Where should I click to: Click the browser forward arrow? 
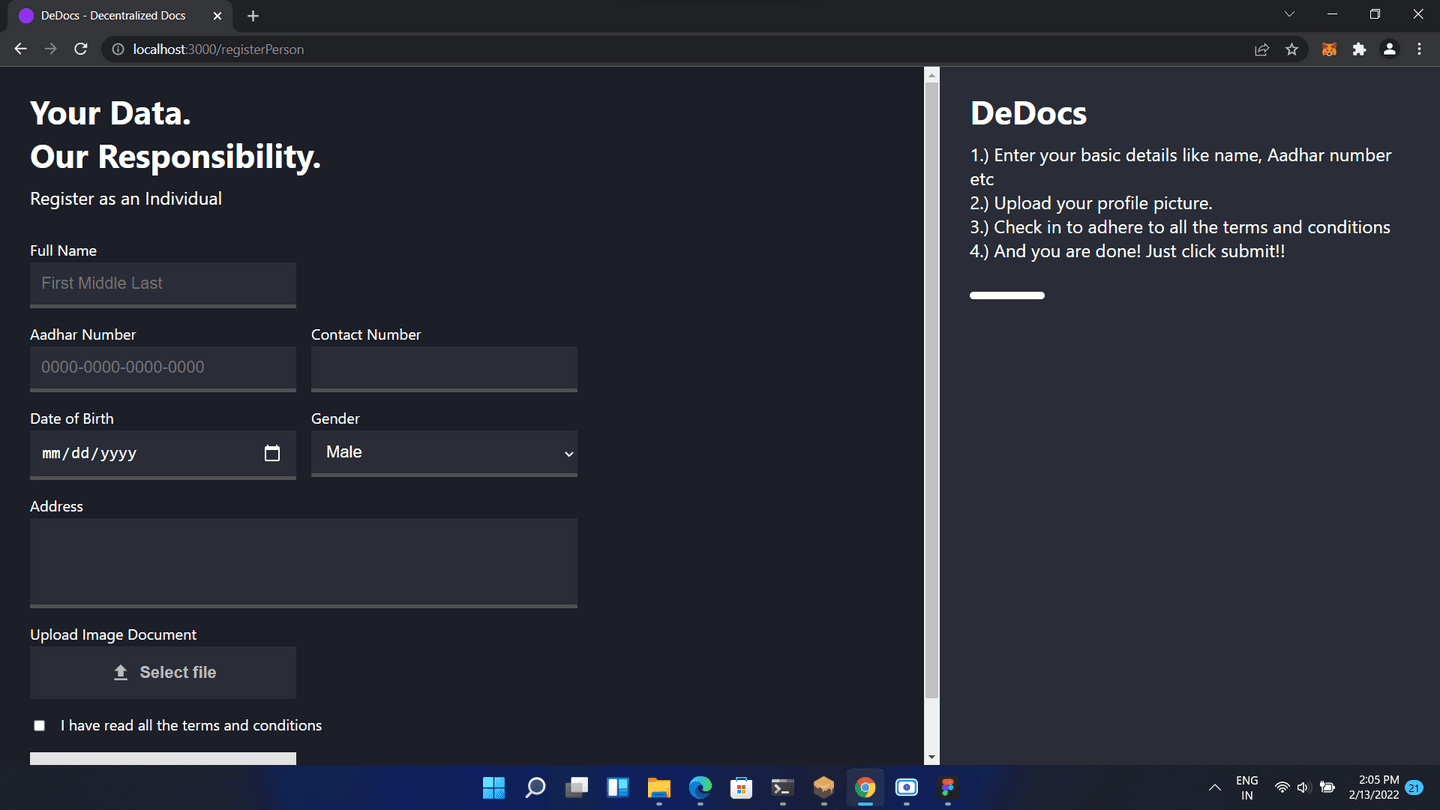click(50, 49)
